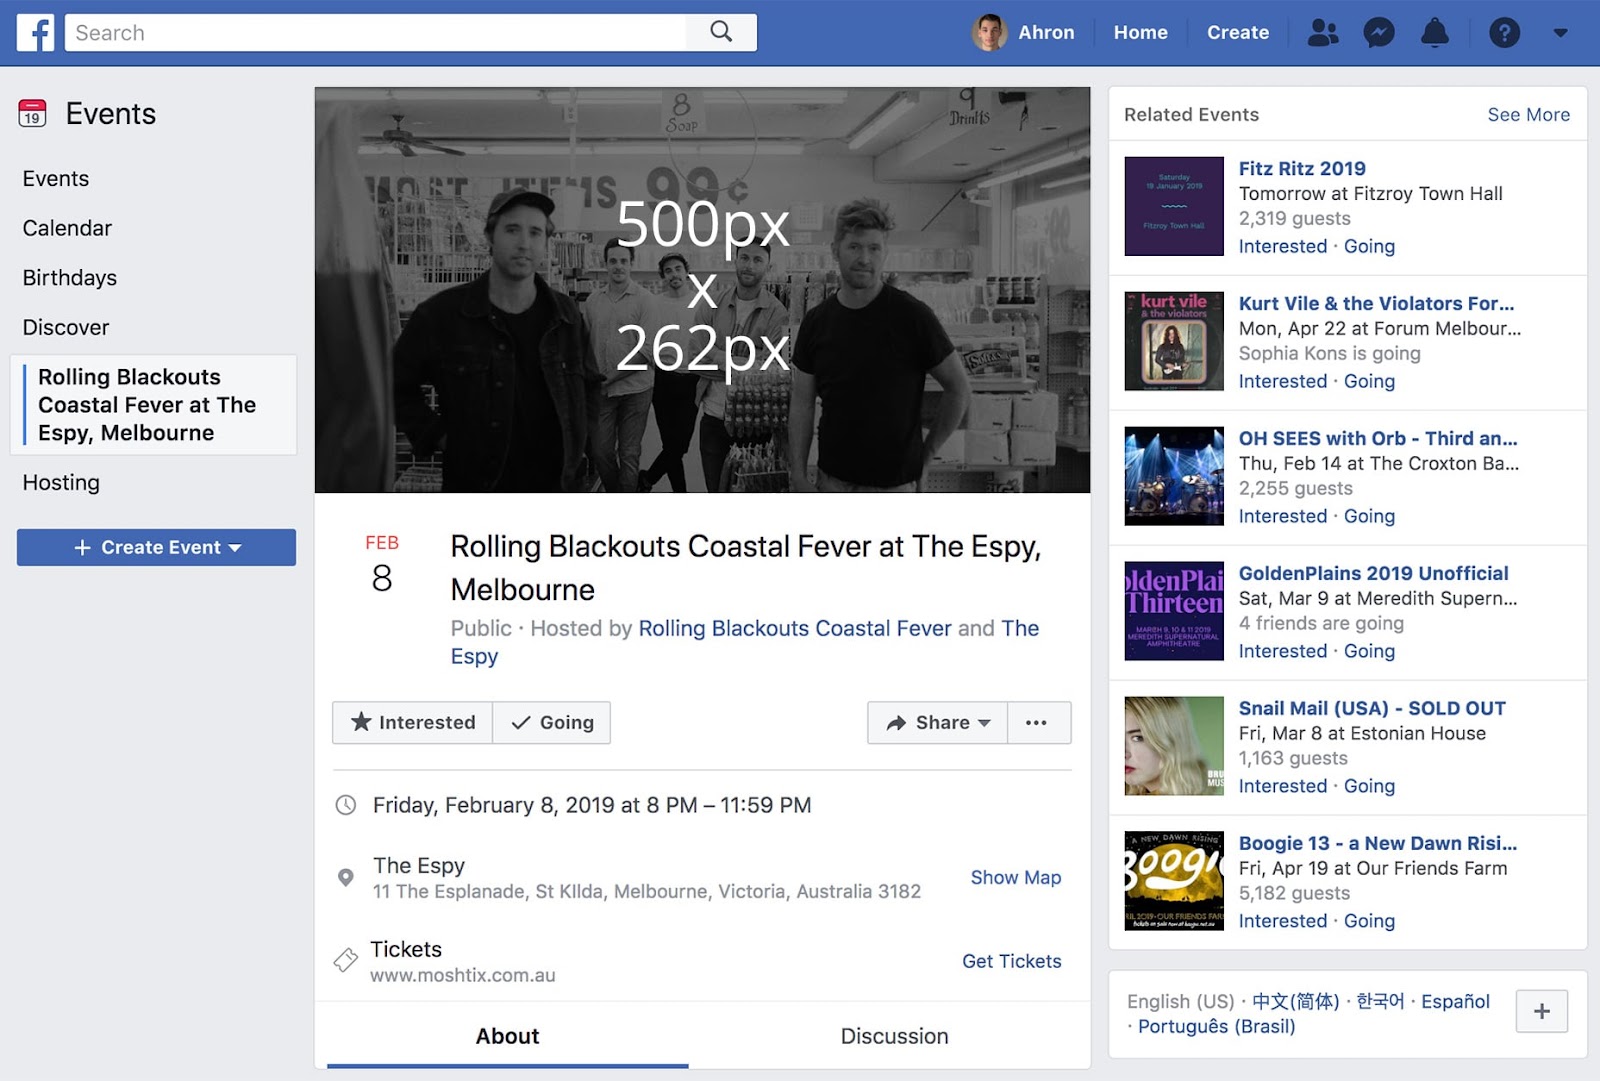Click GoldenPlains Thirteen thumbnail
1600x1081 pixels.
(x=1174, y=611)
